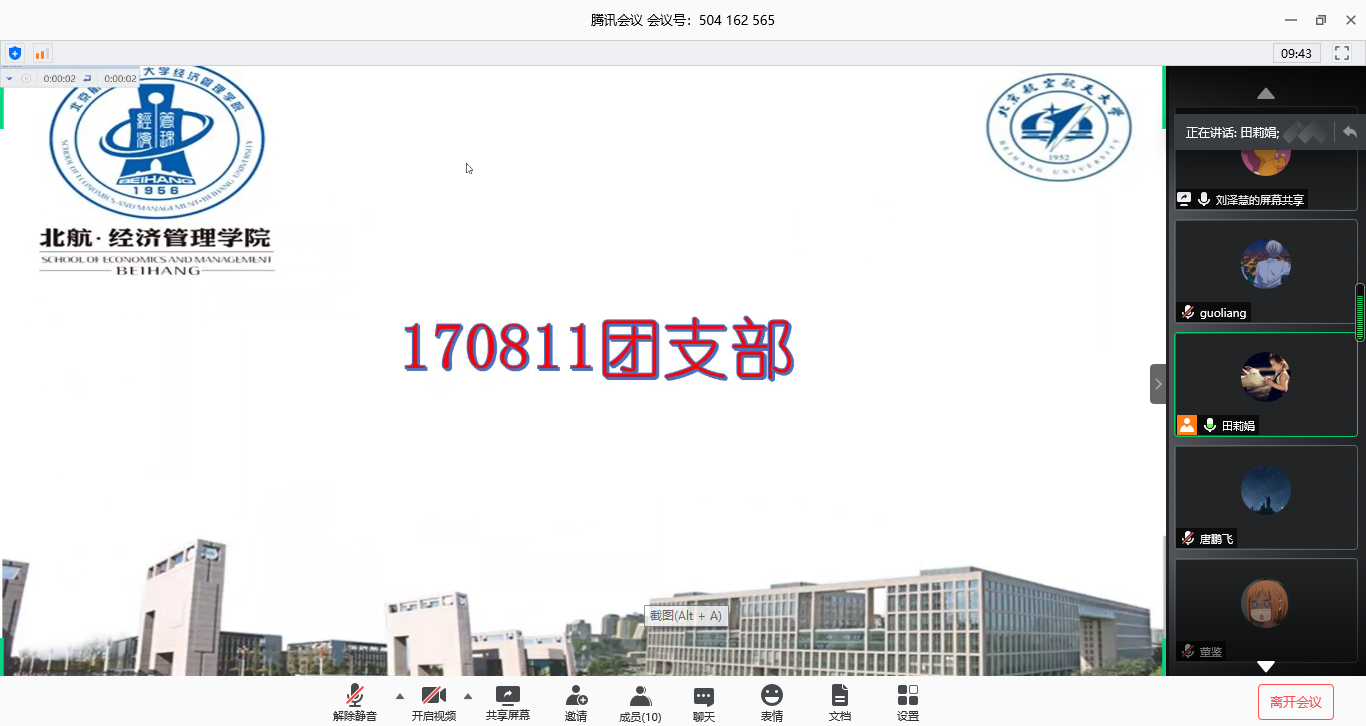Toggle fullscreen with top-right expand icon
This screenshot has height=726, width=1366.
[1341, 53]
